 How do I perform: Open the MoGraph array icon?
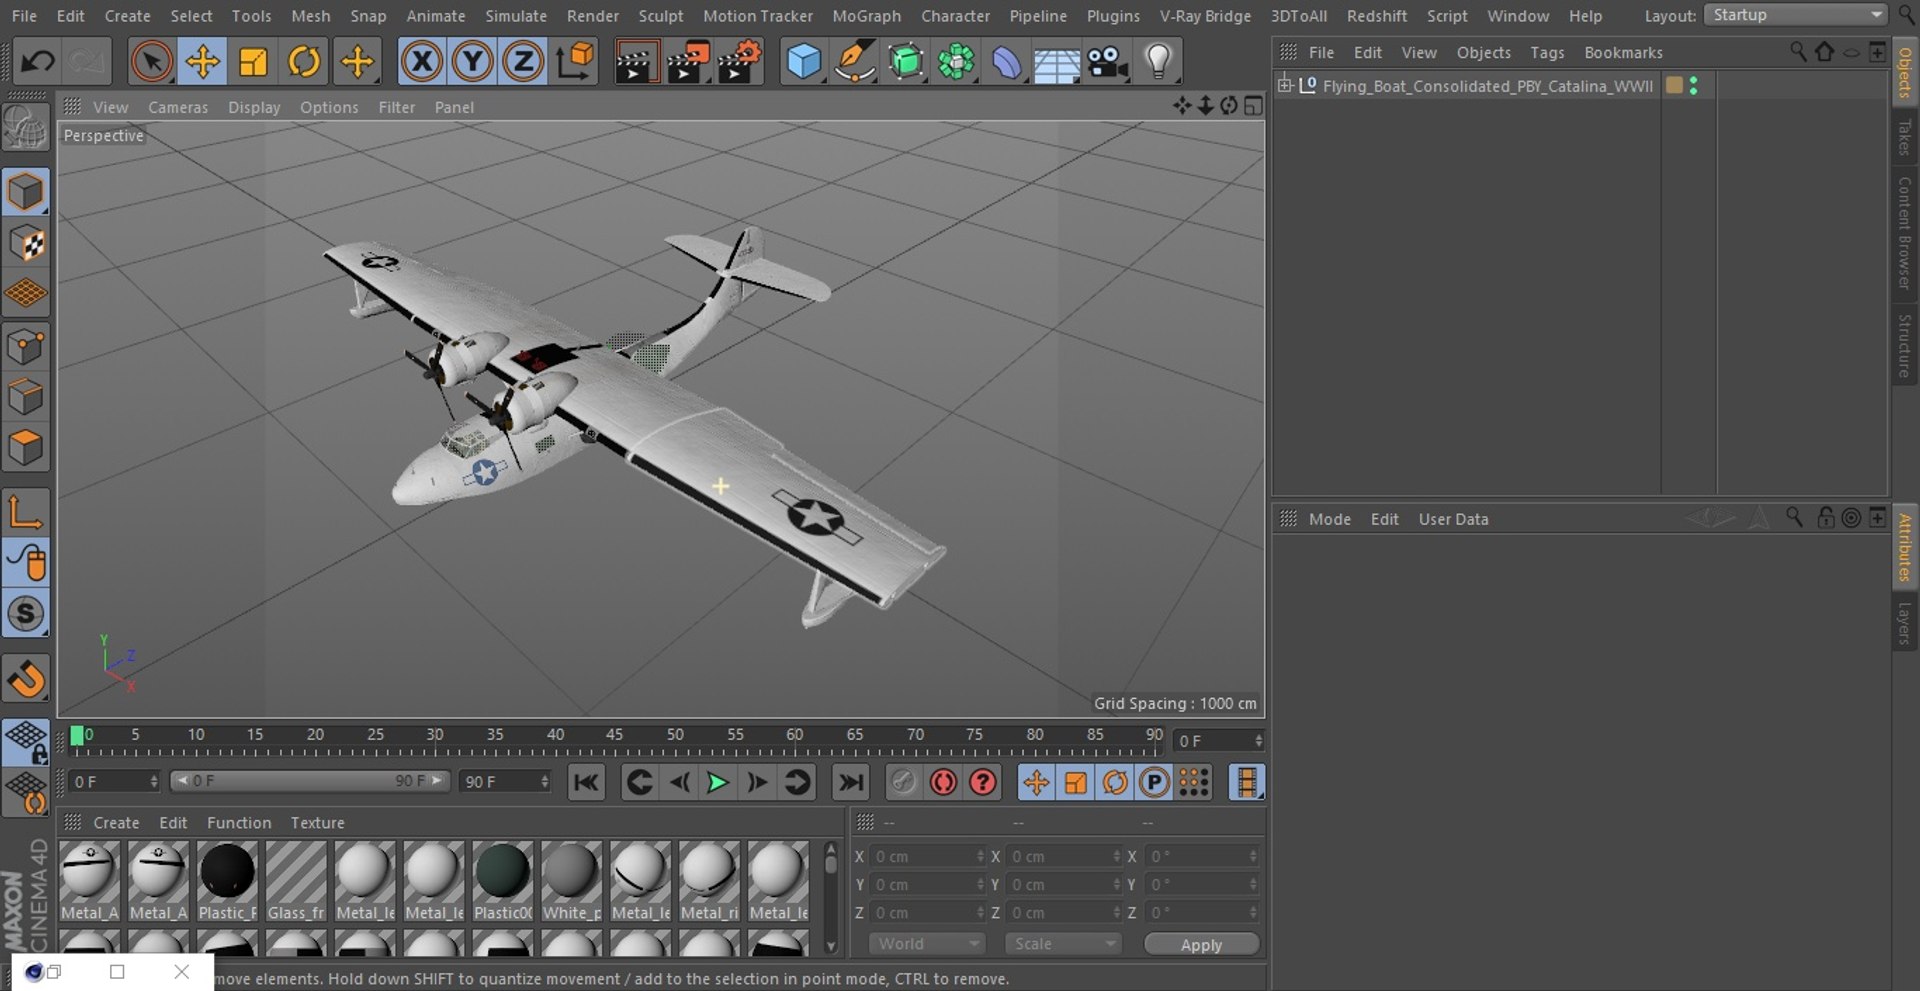click(956, 62)
